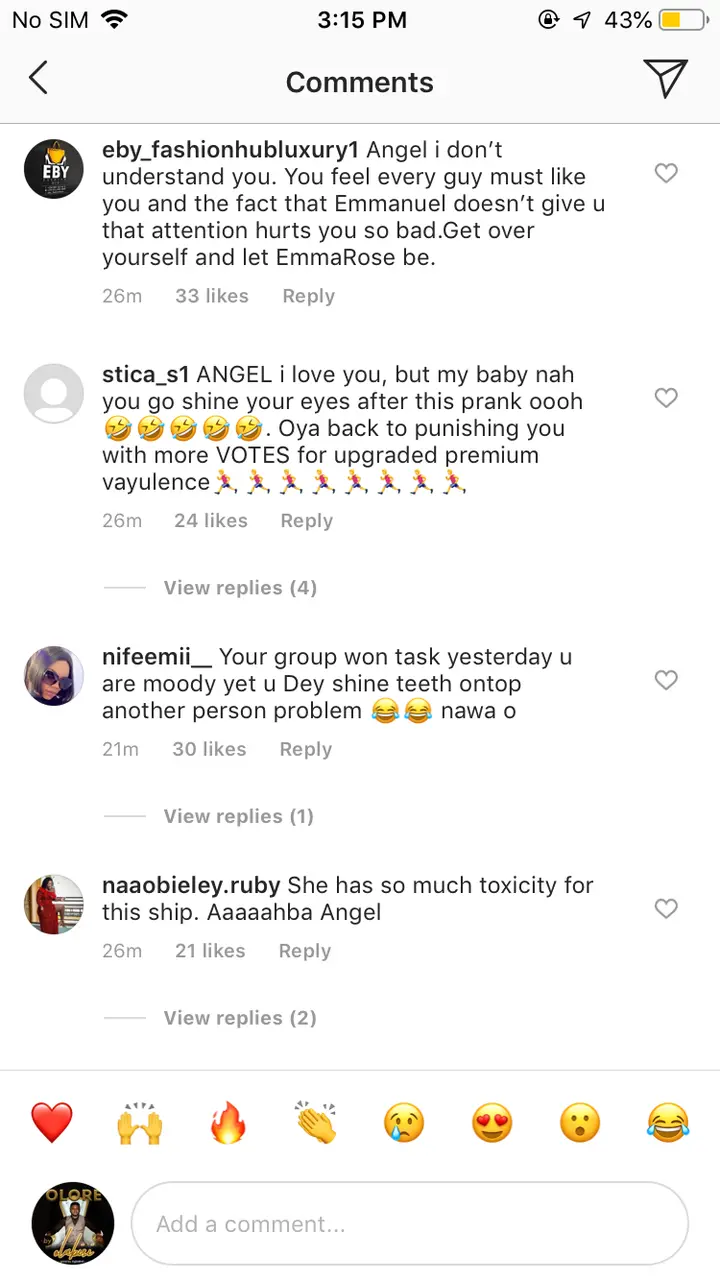
Task: Expand View replies (4) under stica_s1
Action: [x=240, y=588]
